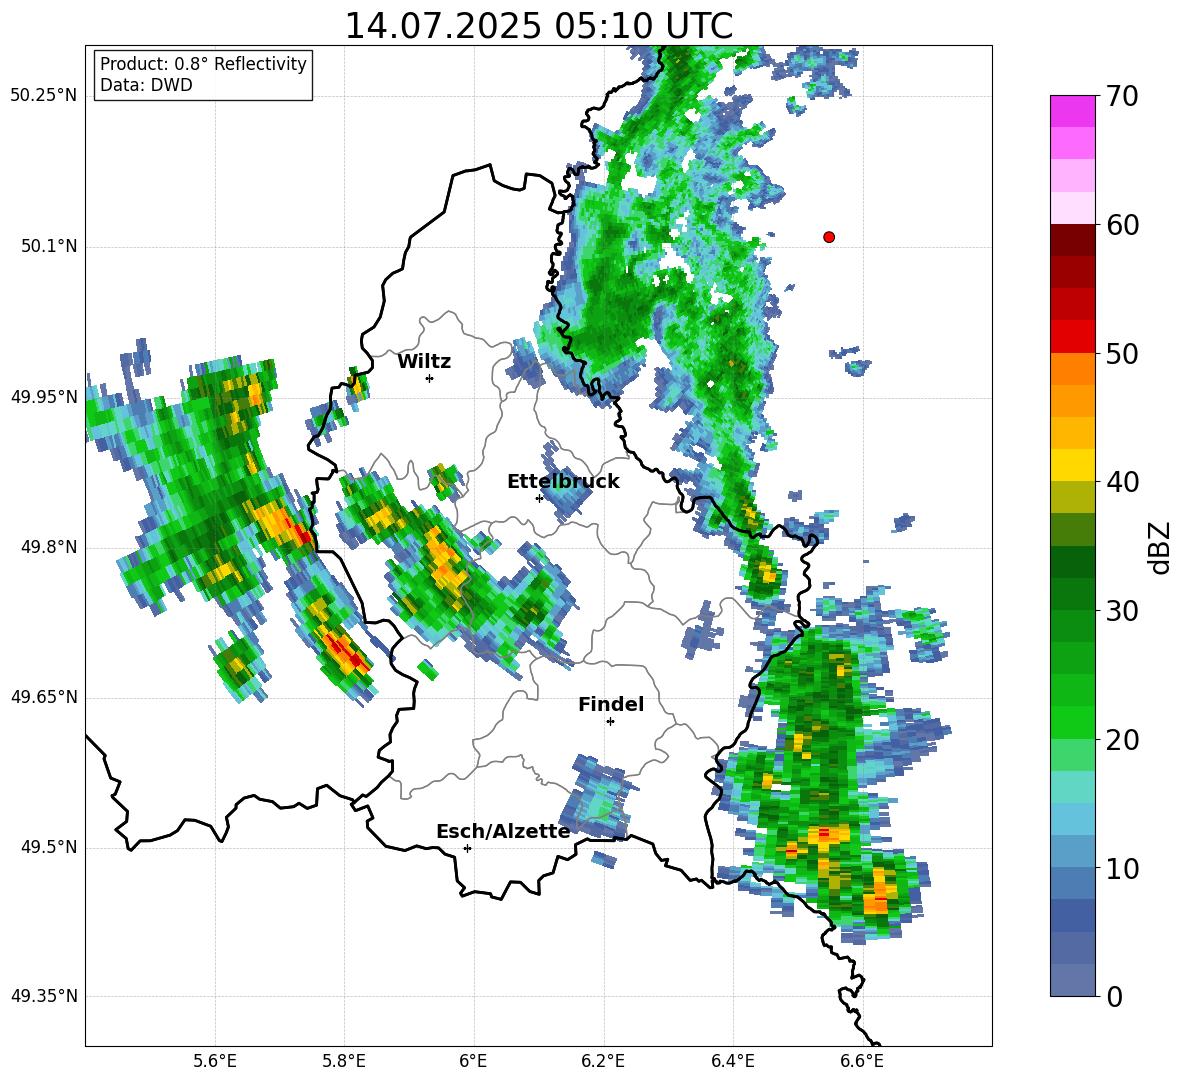Click the 49.95°N latitude tick label
This screenshot has height=1081, width=1184.
[44, 397]
